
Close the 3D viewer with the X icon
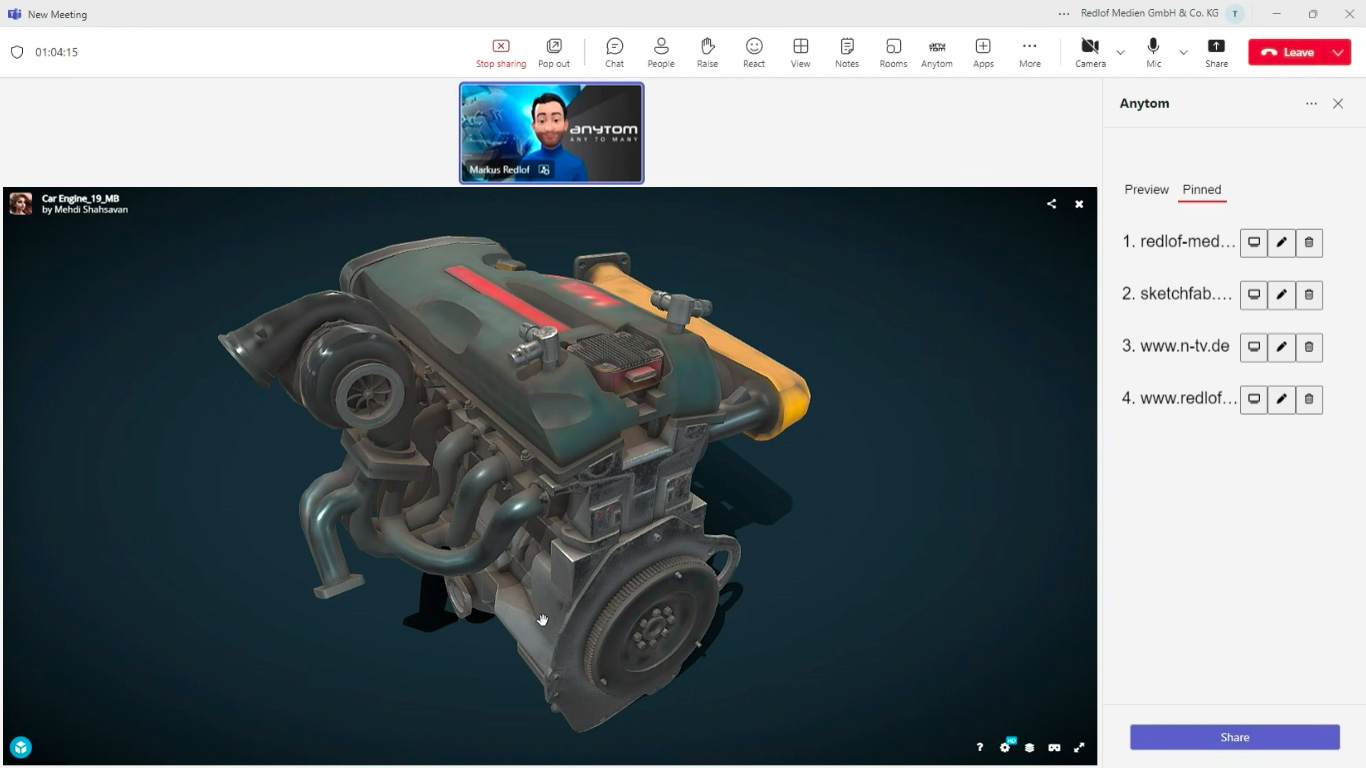tap(1079, 204)
